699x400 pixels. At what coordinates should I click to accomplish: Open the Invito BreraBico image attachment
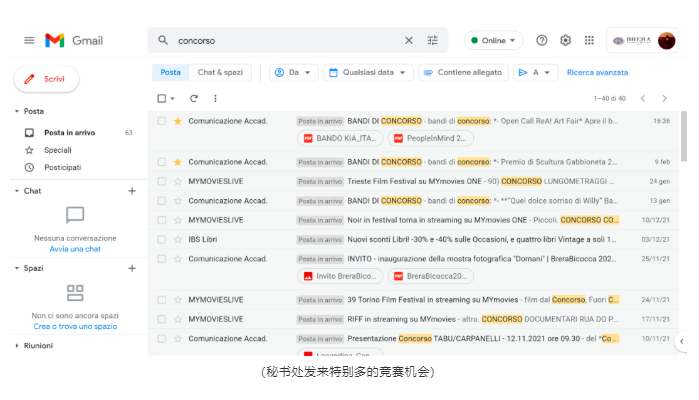[x=340, y=276]
